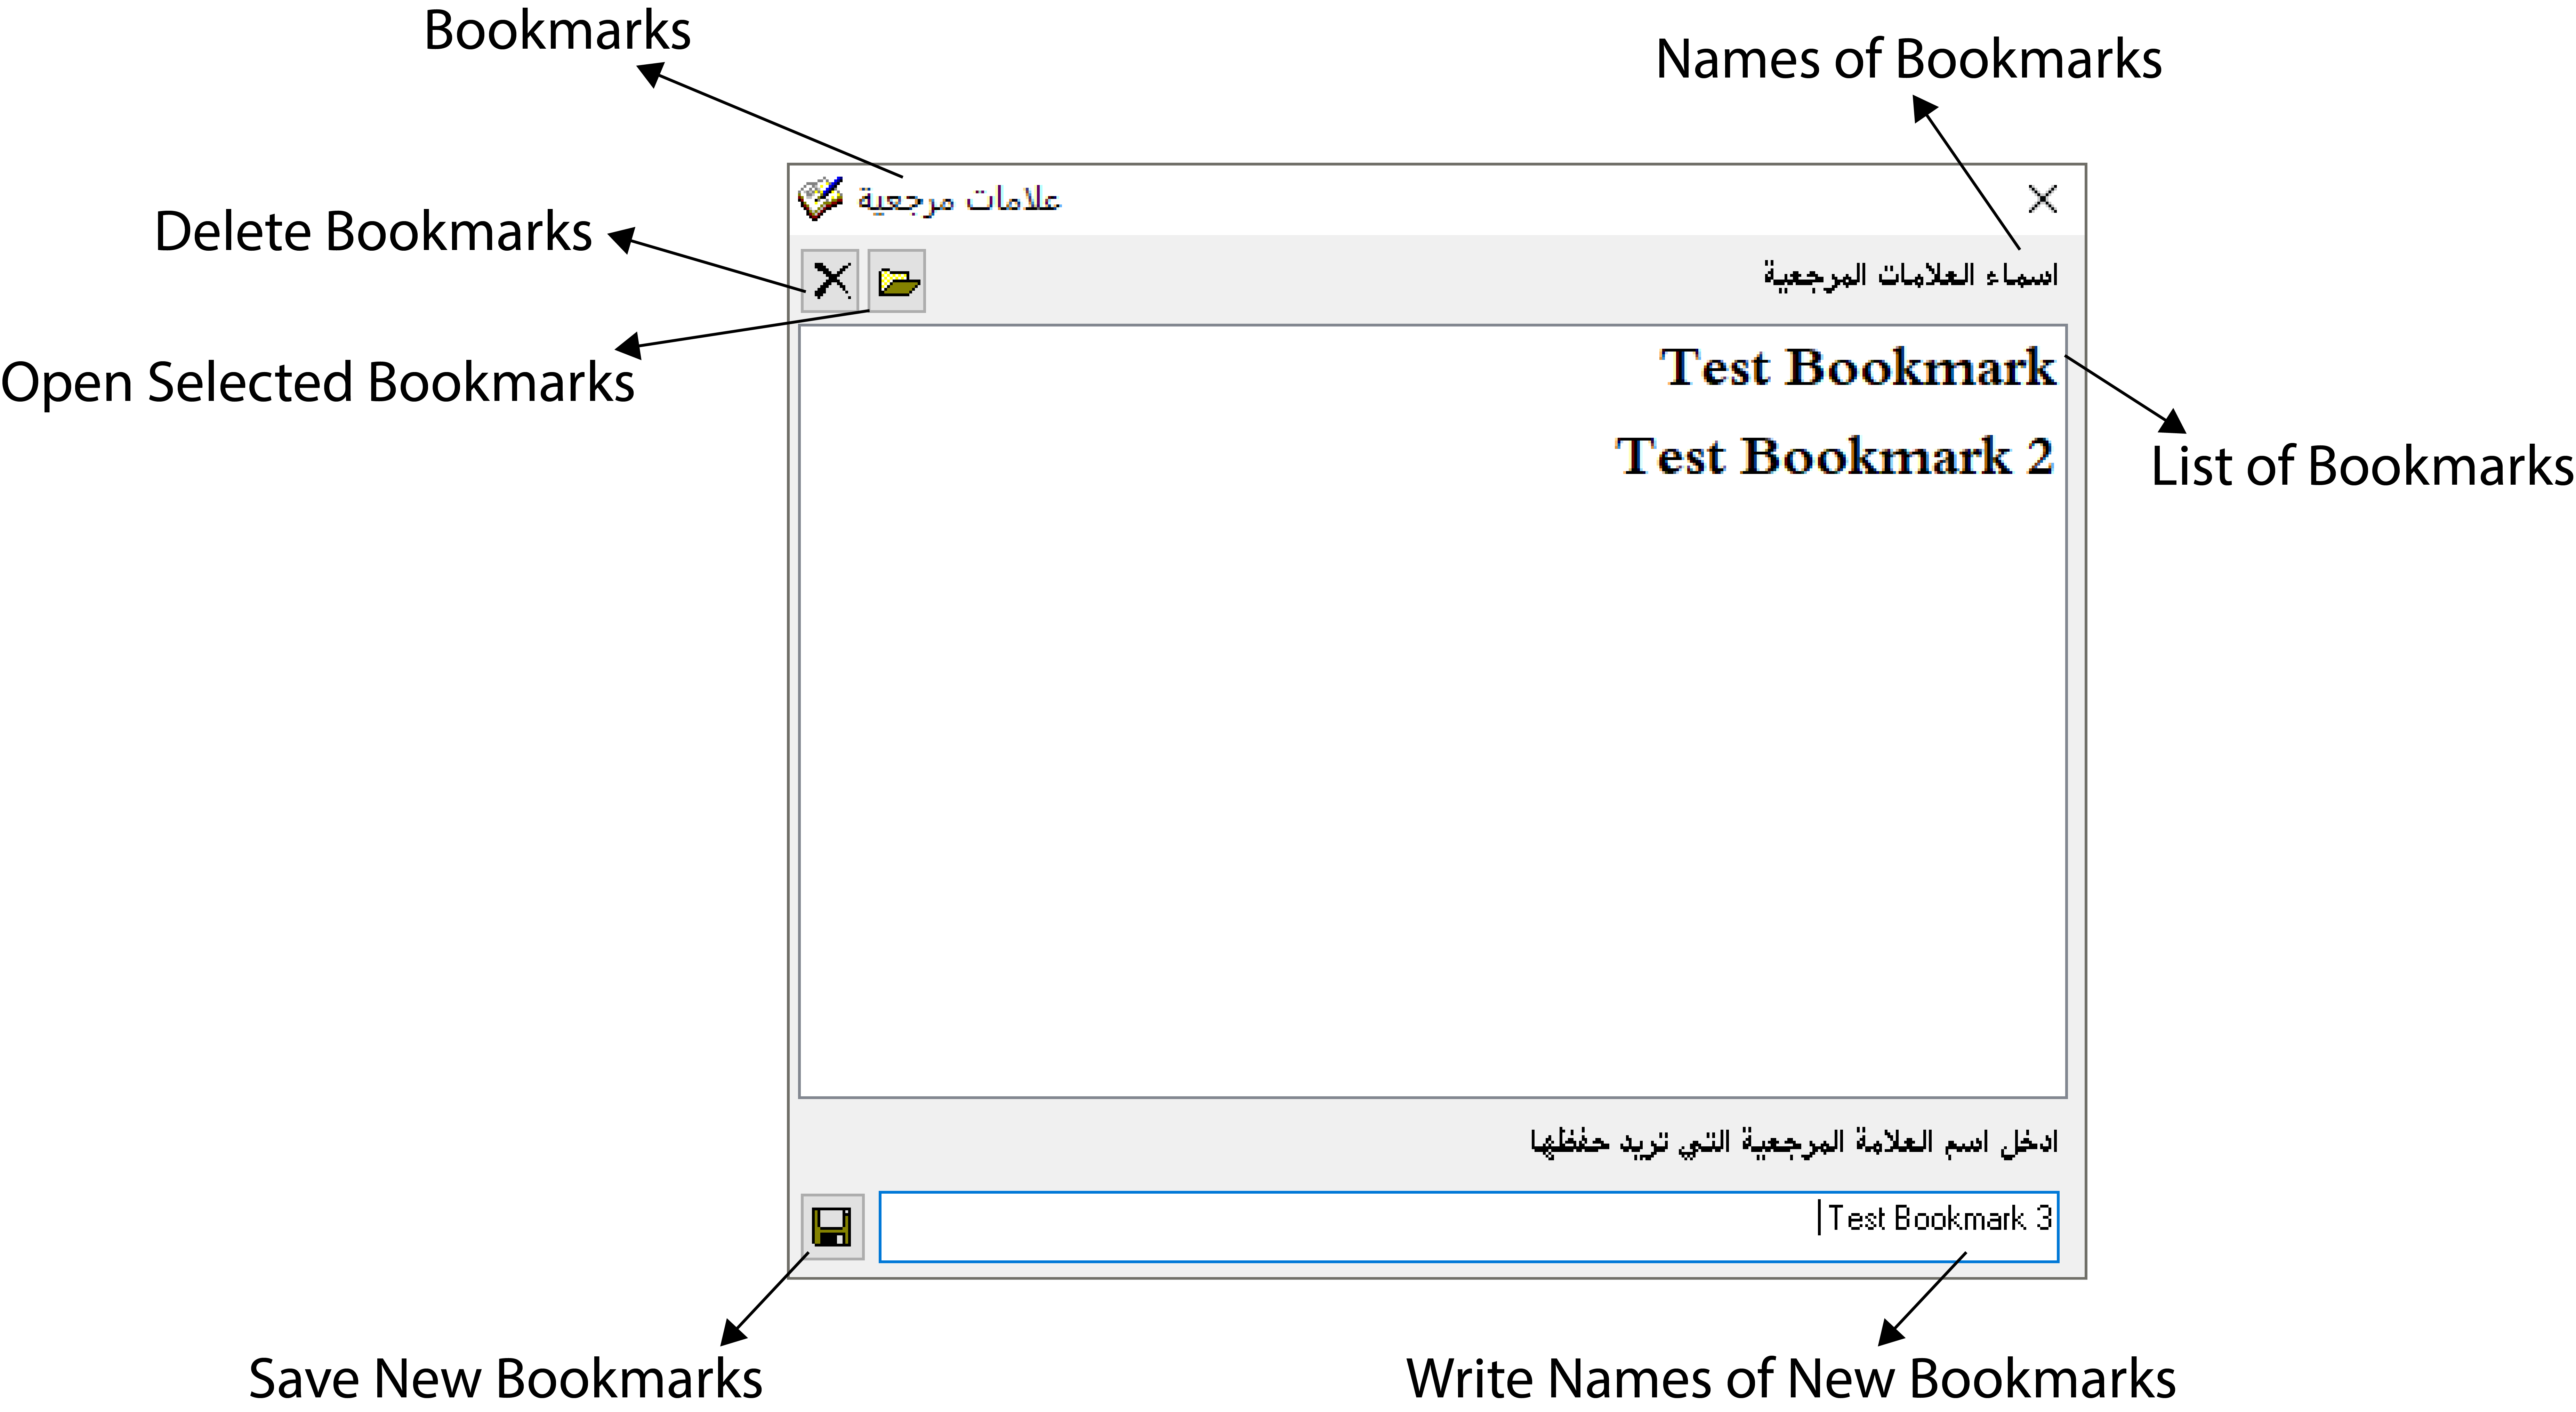Close the bookmarks dialog window
This screenshot has width=2576, height=1412.
coord(2042,199)
